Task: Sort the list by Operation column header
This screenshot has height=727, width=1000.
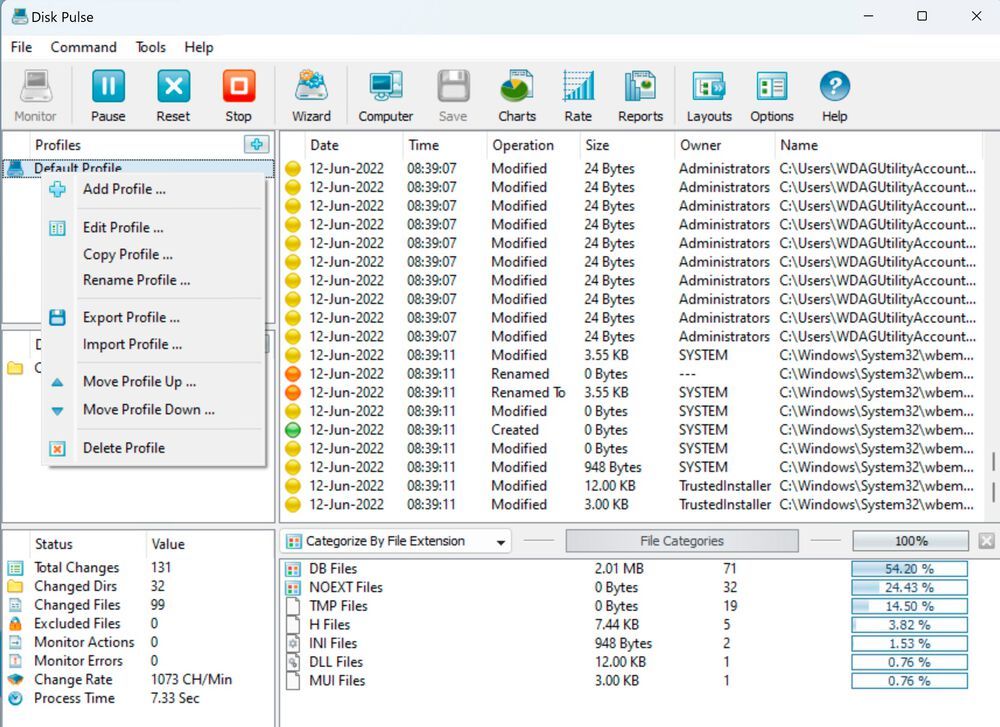Action: tap(522, 145)
